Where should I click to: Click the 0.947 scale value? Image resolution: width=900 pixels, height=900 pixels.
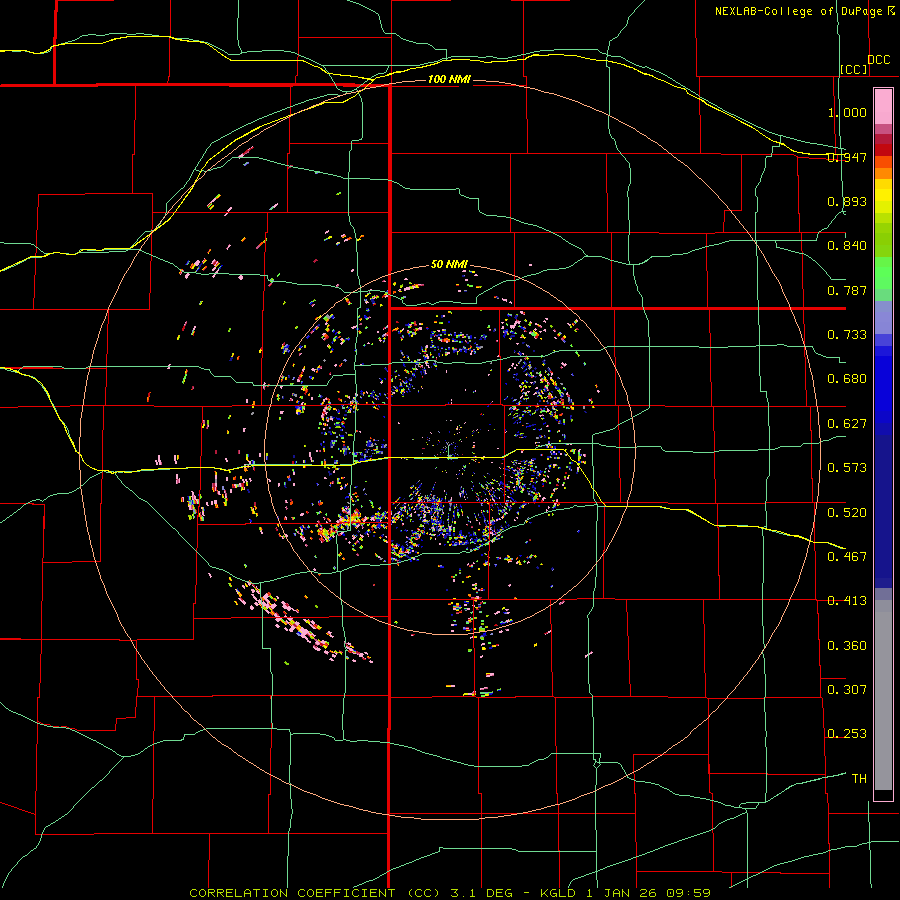click(x=847, y=157)
